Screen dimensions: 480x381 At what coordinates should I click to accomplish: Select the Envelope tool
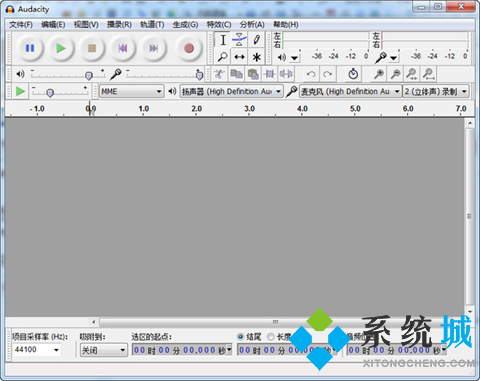[239, 40]
